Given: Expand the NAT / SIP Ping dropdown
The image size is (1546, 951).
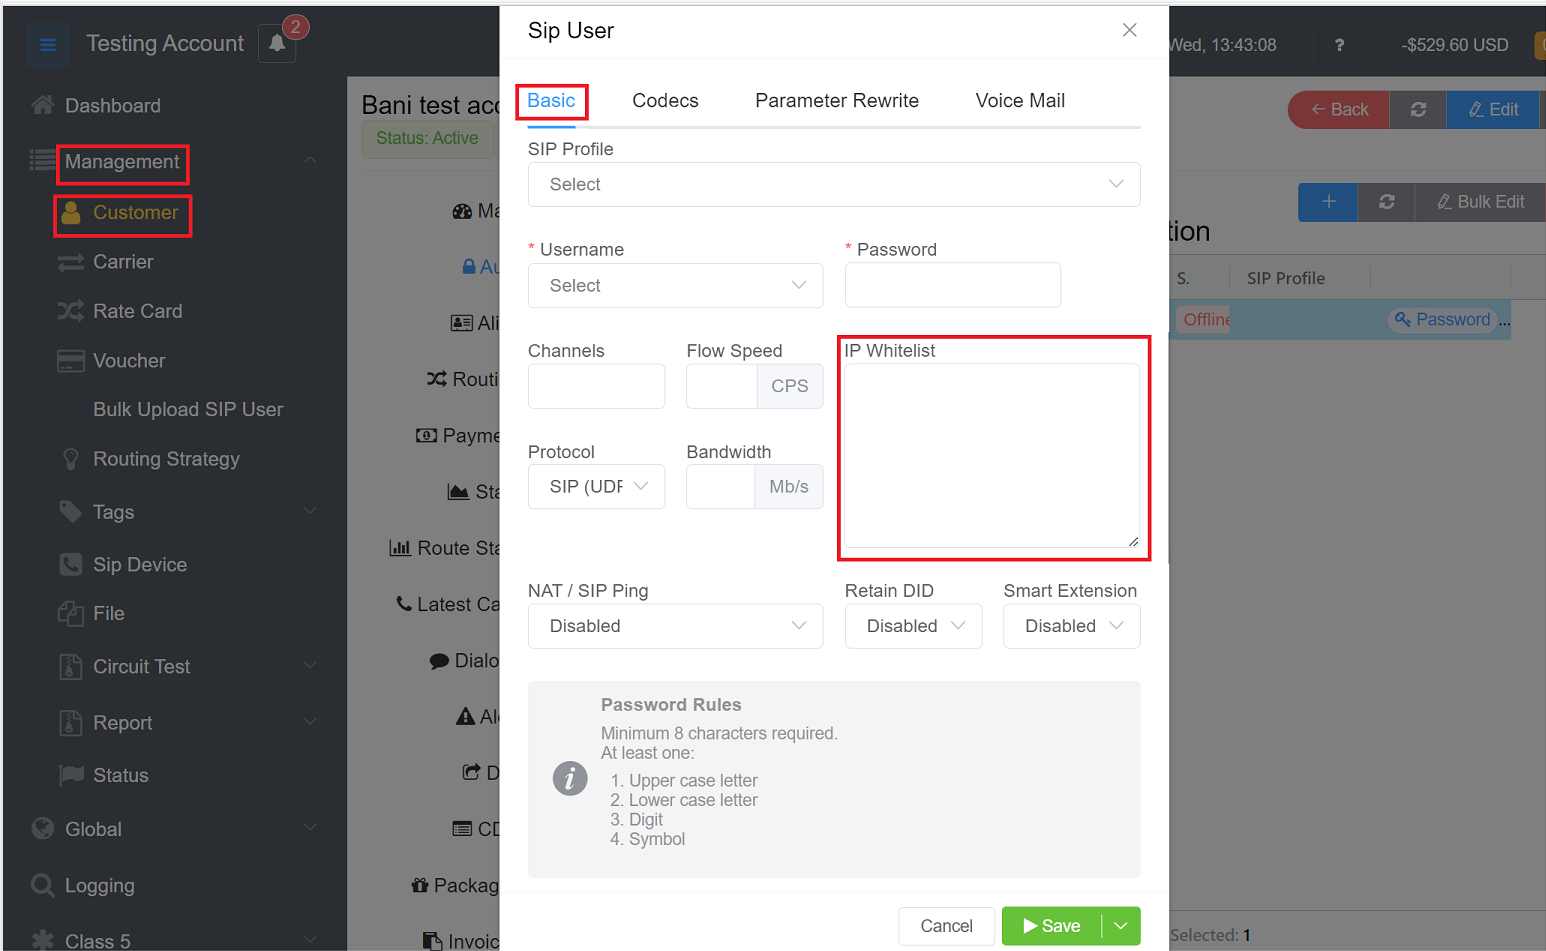Looking at the screenshot, I should click(x=675, y=626).
